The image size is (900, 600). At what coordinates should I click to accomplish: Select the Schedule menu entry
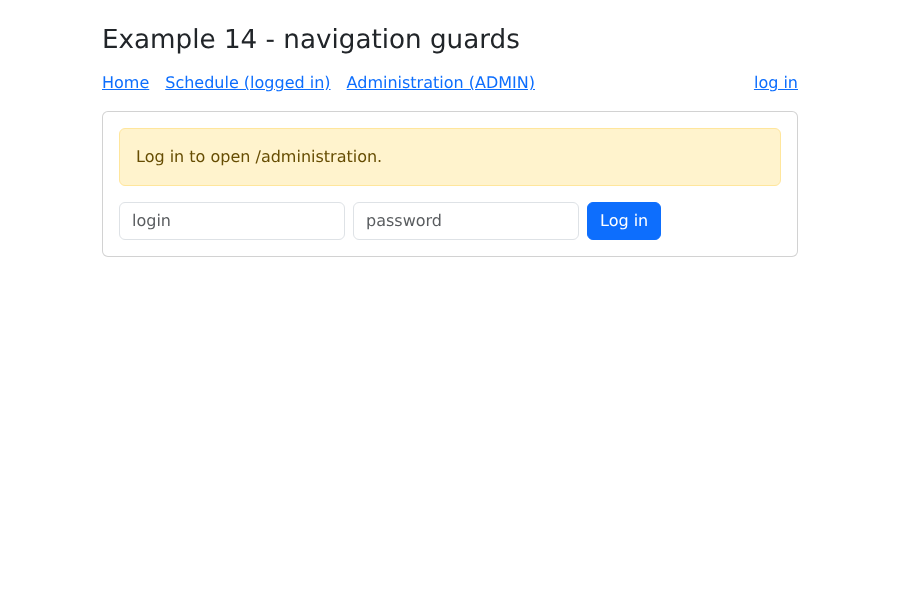[x=247, y=83]
